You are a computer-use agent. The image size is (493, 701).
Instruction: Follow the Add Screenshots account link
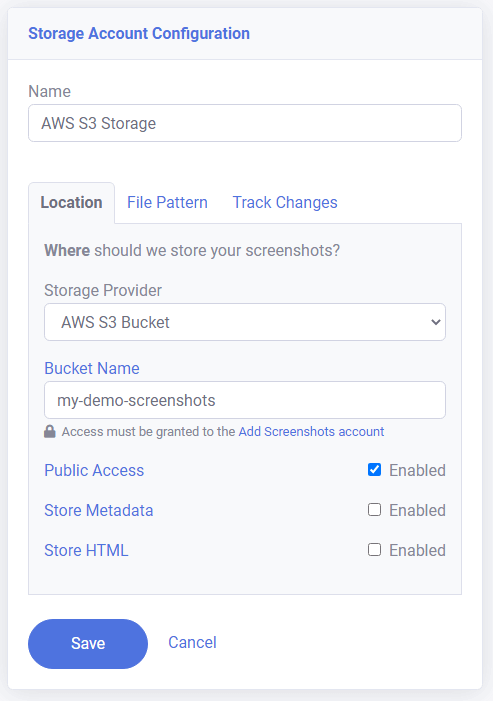[x=311, y=431]
